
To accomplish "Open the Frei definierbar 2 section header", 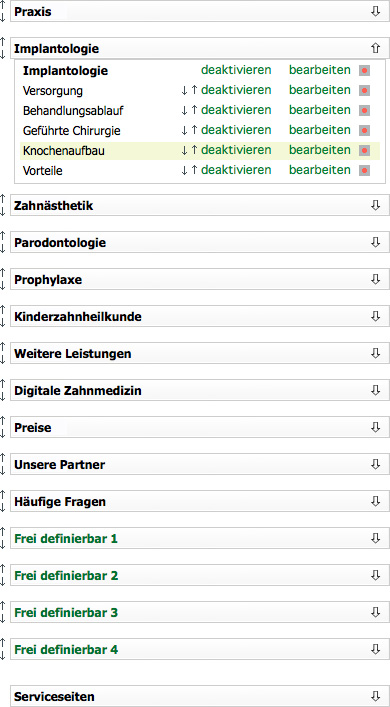I will point(200,575).
